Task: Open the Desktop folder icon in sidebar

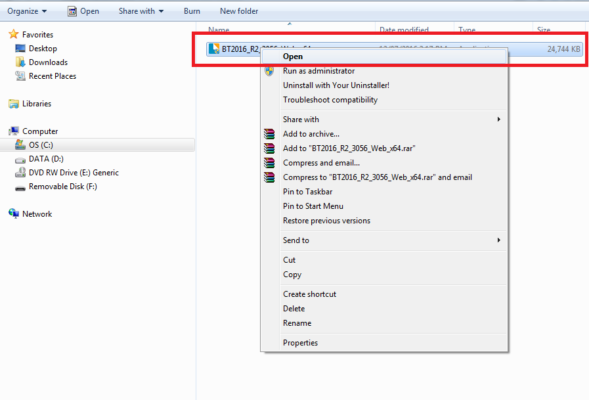Action: (20, 48)
